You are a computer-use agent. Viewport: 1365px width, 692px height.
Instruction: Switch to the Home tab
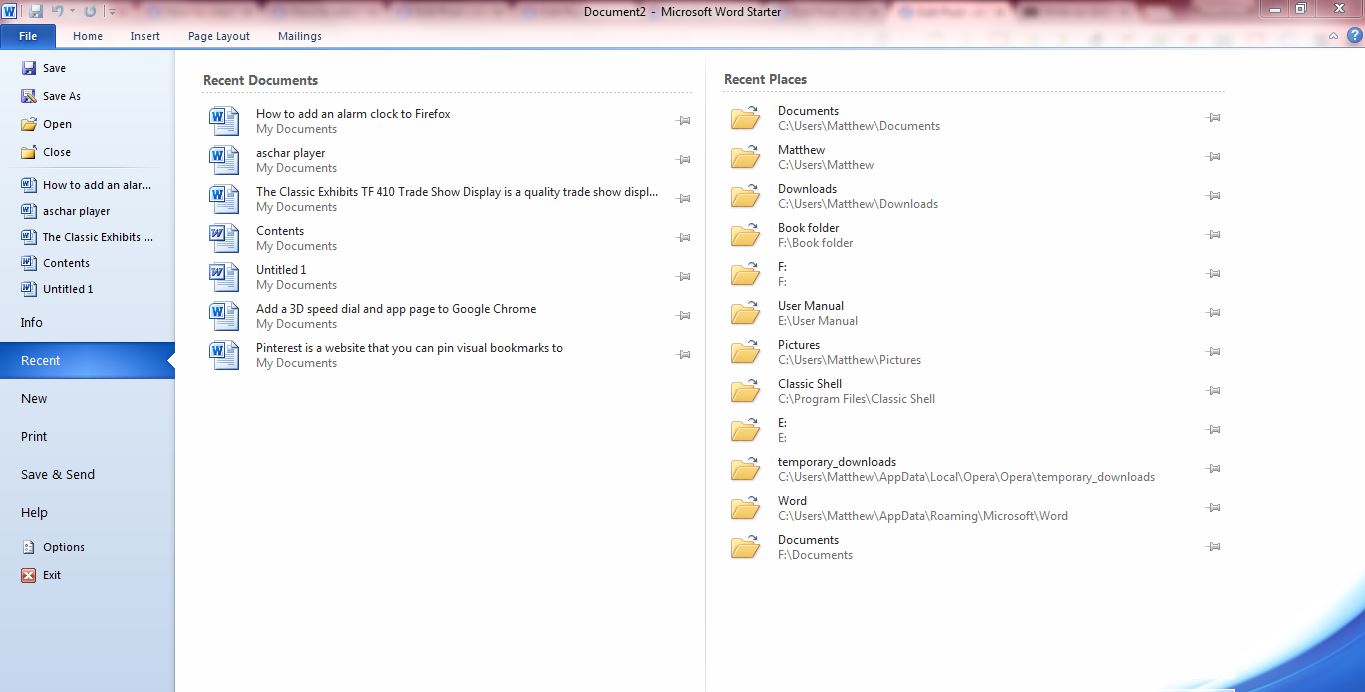[88, 36]
